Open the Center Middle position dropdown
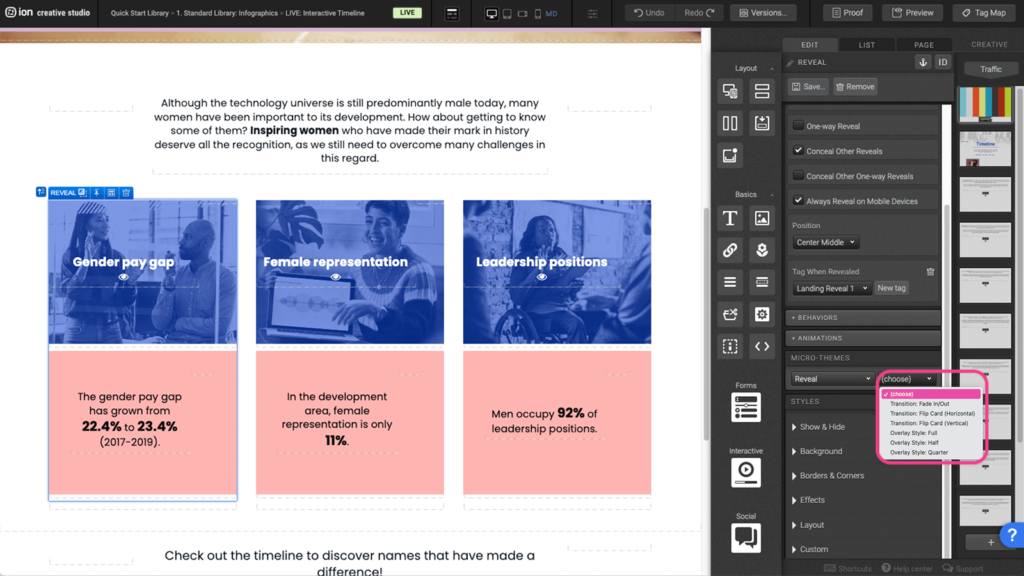1024x576 pixels. [825, 242]
